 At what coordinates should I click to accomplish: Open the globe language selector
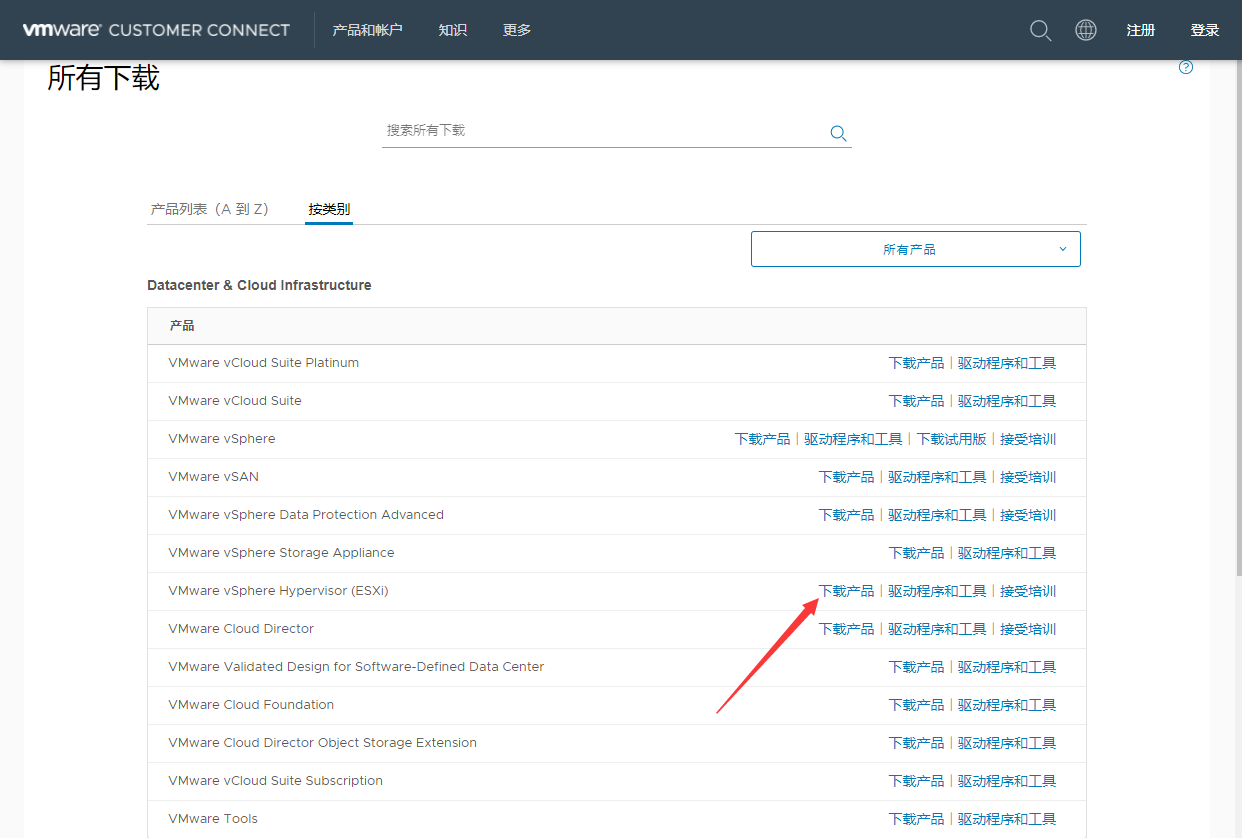1086,30
